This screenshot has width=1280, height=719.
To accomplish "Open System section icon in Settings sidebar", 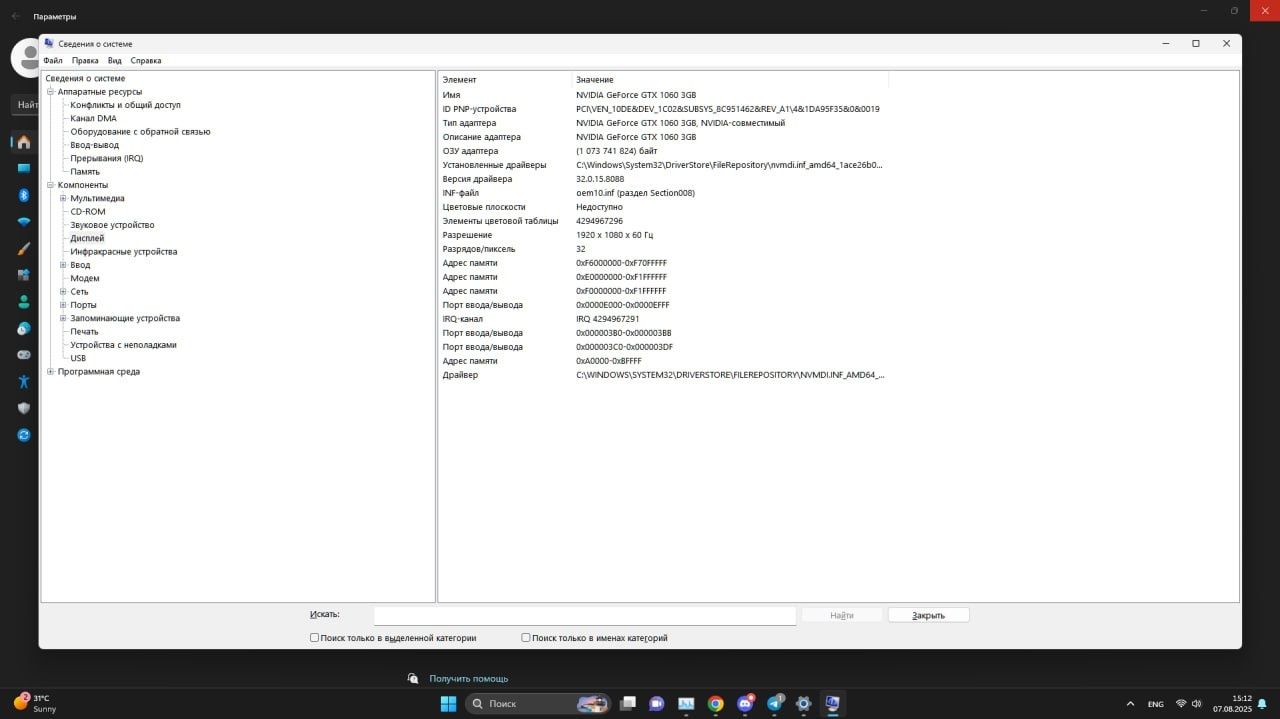I will (x=23, y=168).
